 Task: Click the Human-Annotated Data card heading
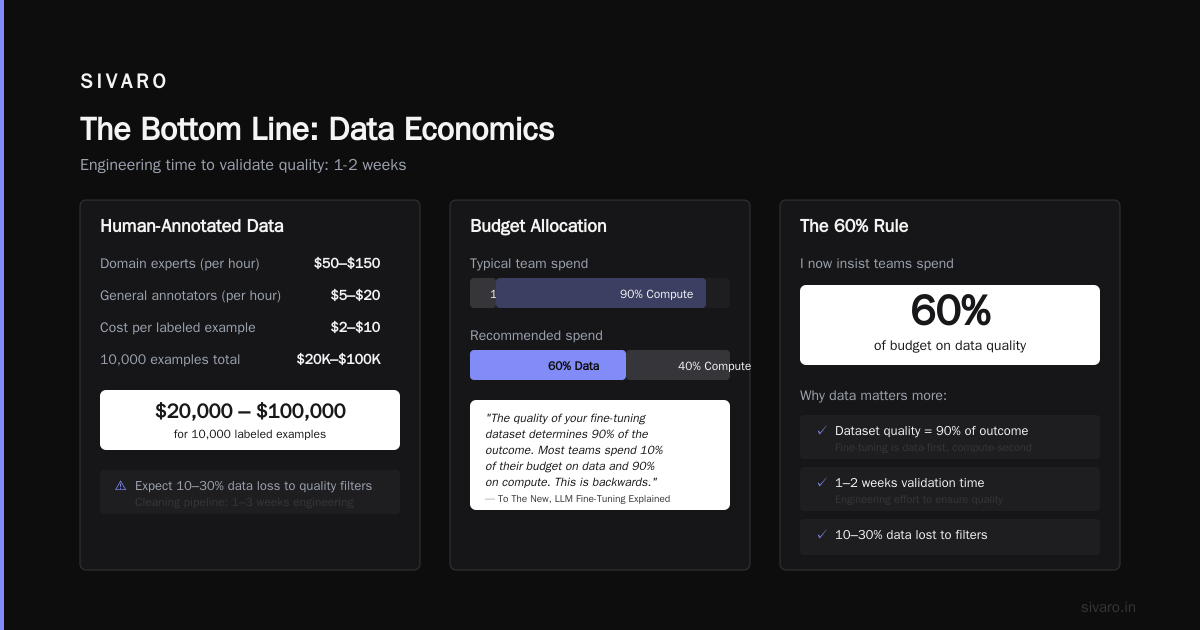pyautogui.click(x=192, y=226)
